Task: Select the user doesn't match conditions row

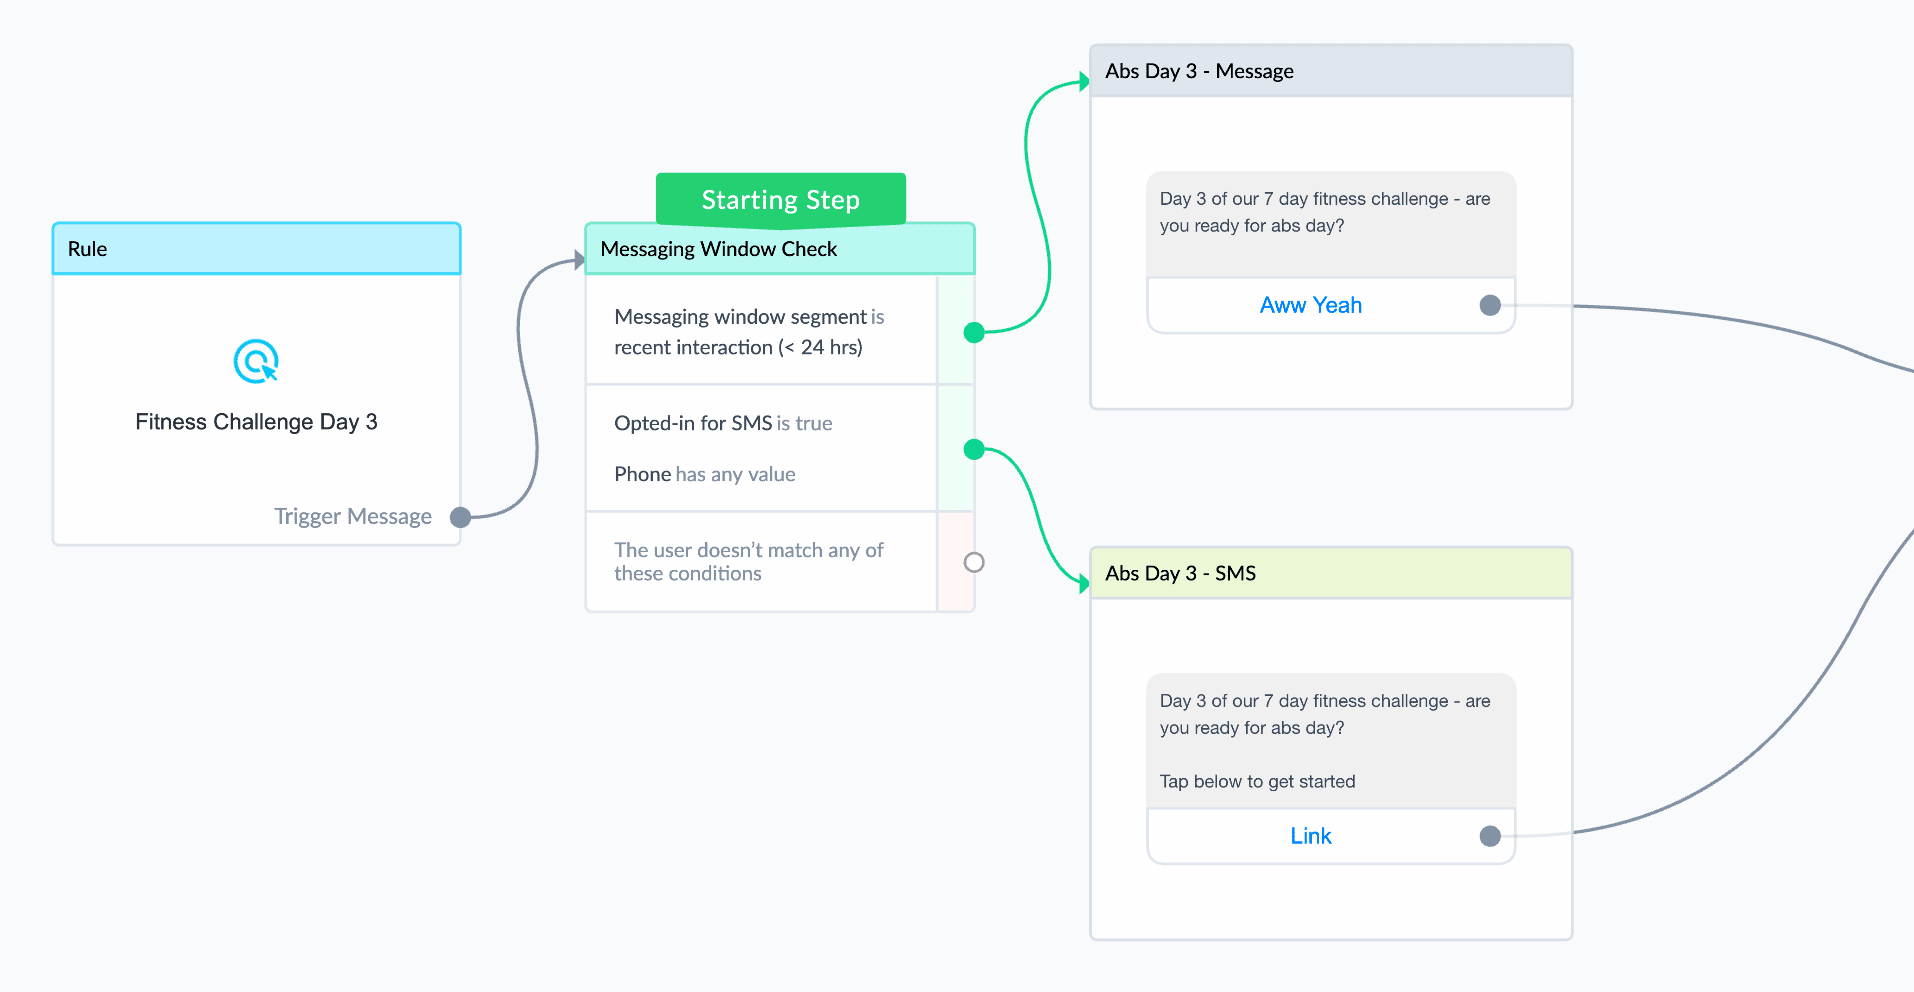Action: coord(761,561)
